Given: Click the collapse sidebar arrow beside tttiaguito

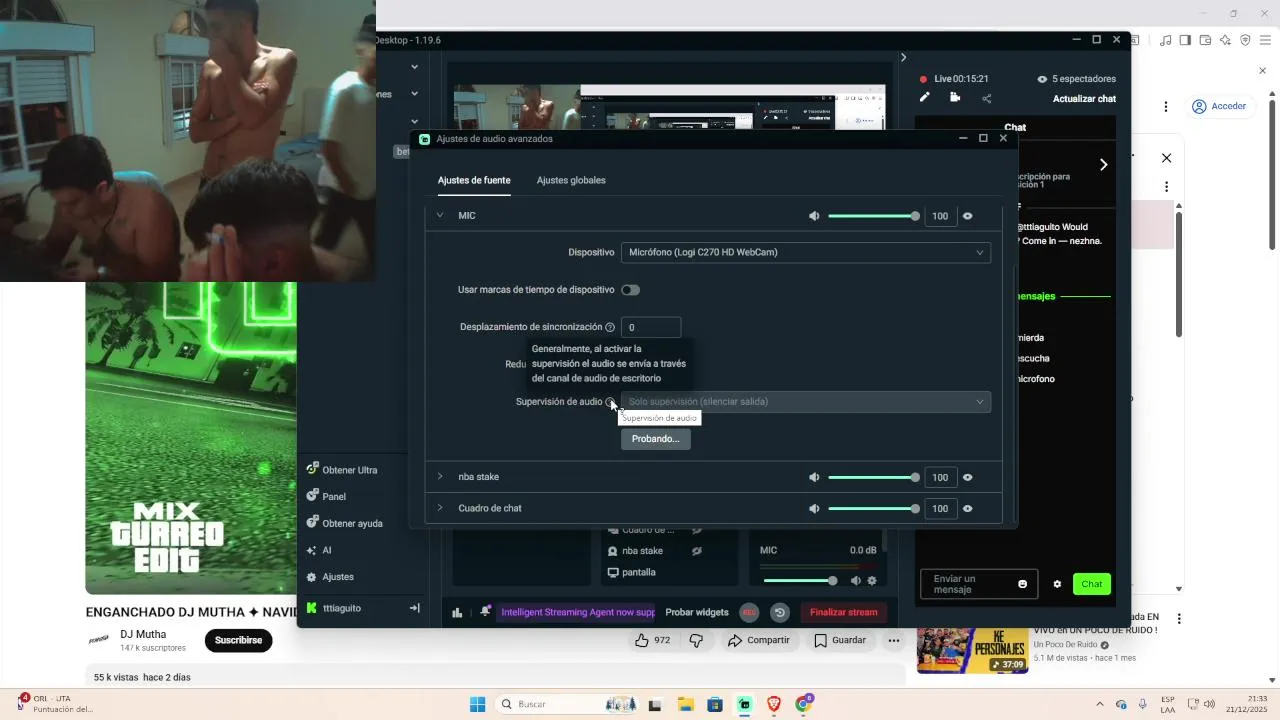Looking at the screenshot, I should click(x=414, y=608).
